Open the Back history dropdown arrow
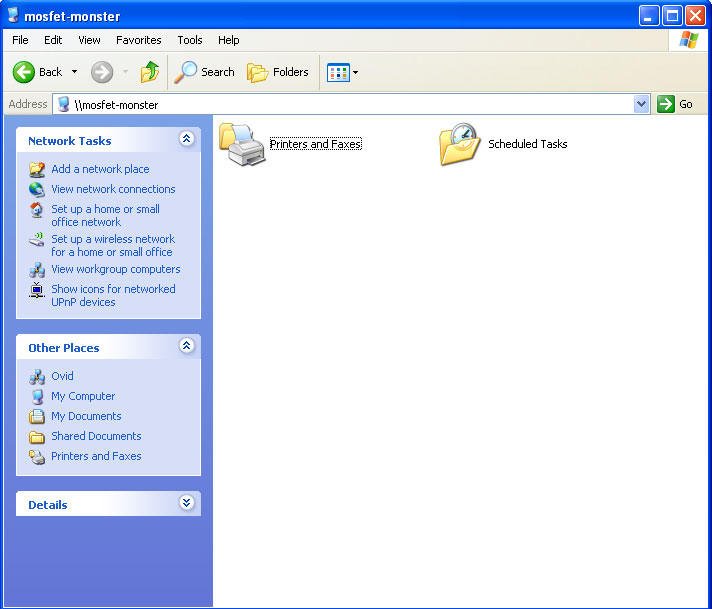 [x=74, y=72]
